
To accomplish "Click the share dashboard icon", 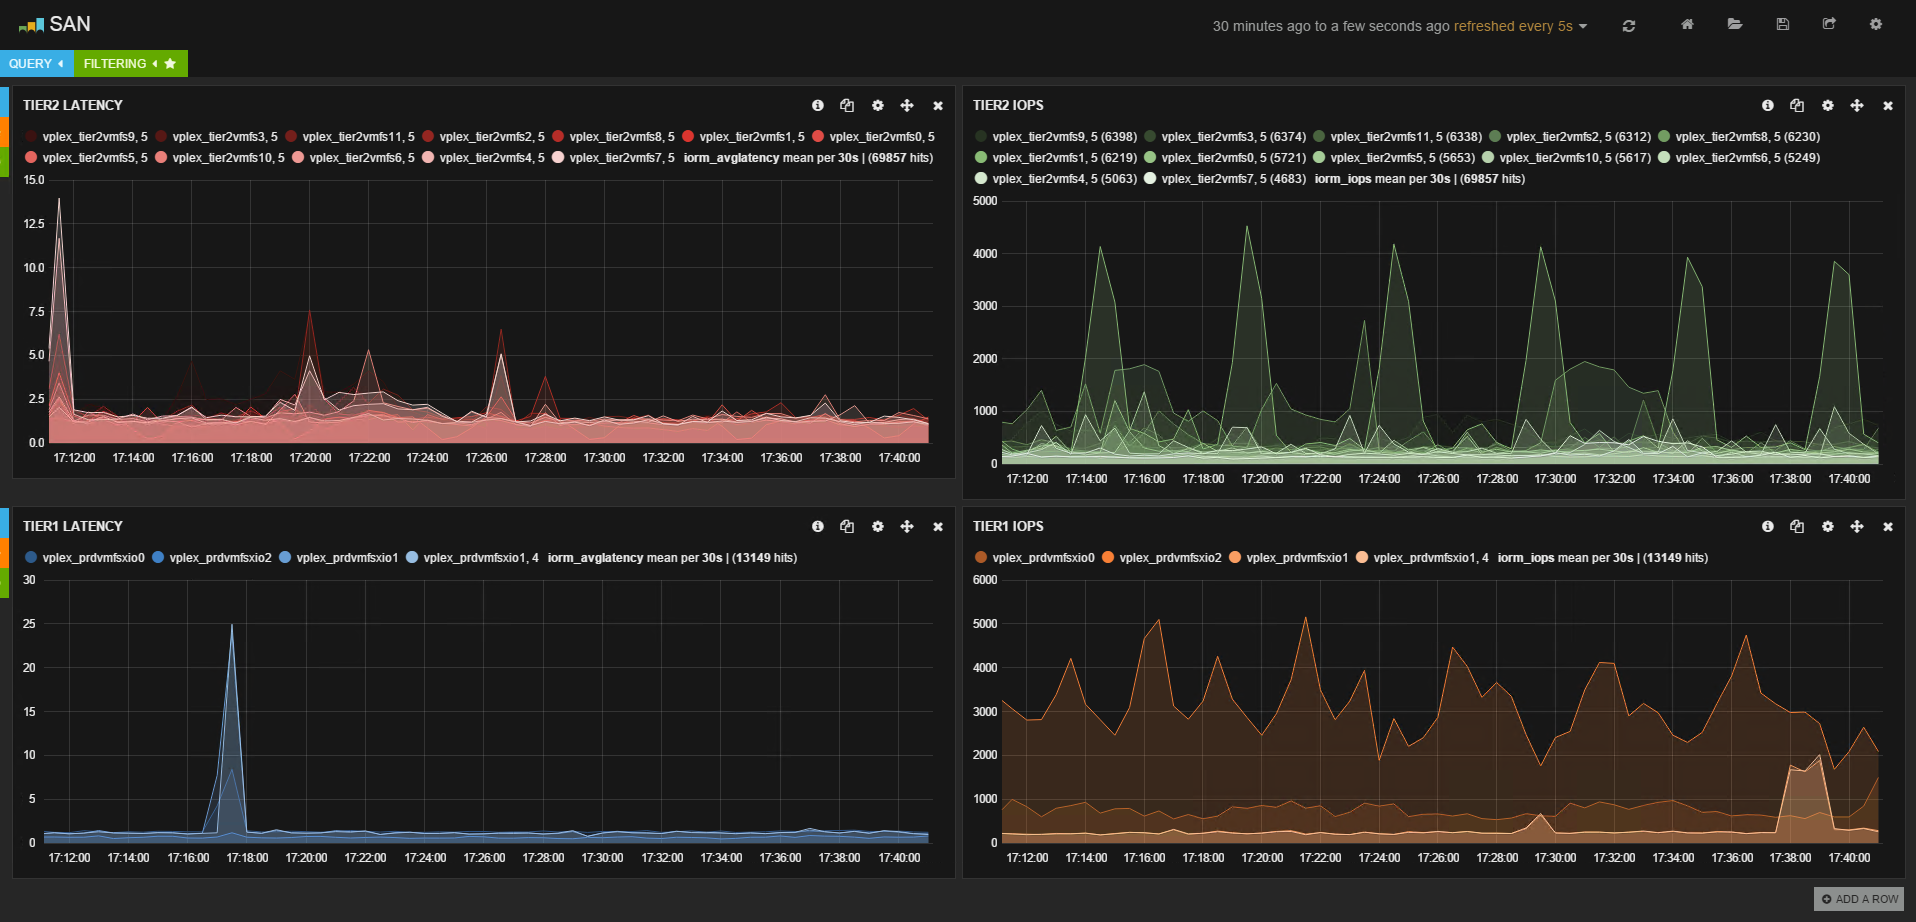I will (x=1829, y=25).
